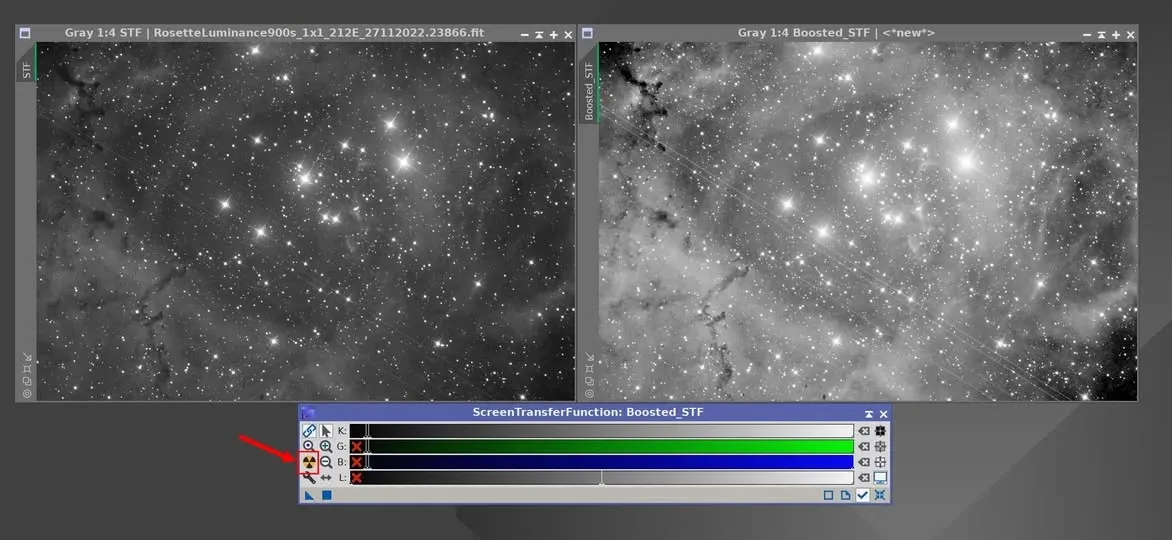This screenshot has height=540, width=1172.
Task: Click the blue Apply Global square icon
Action: coord(327,495)
